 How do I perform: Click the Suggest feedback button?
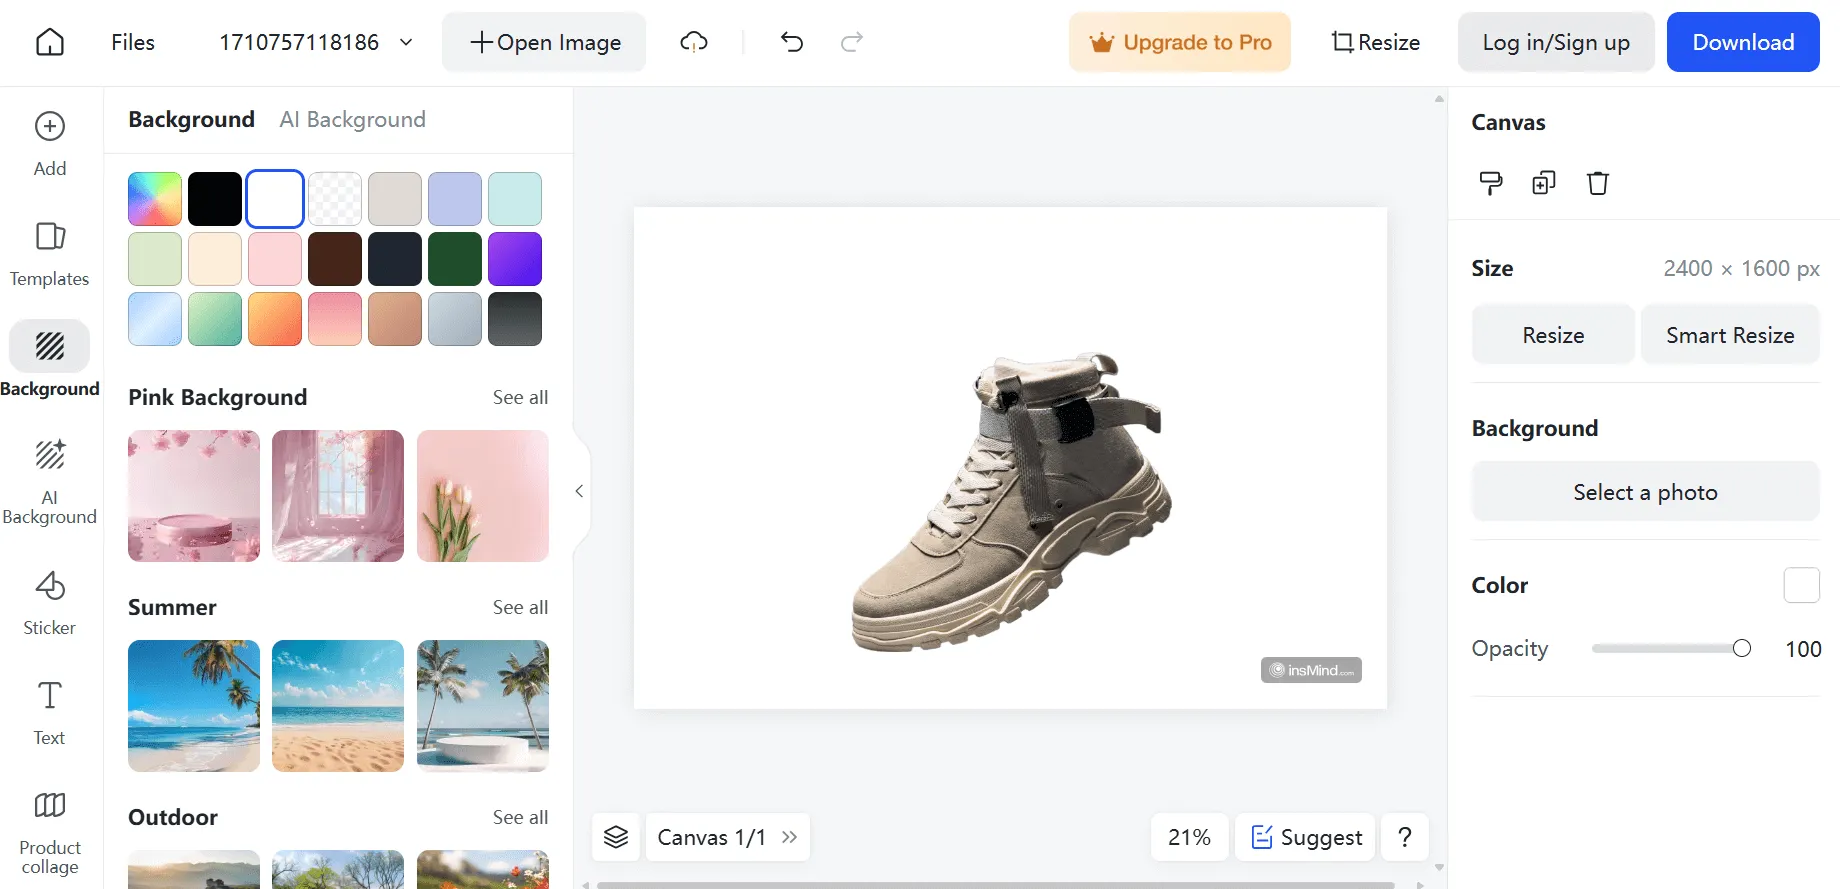click(x=1306, y=837)
